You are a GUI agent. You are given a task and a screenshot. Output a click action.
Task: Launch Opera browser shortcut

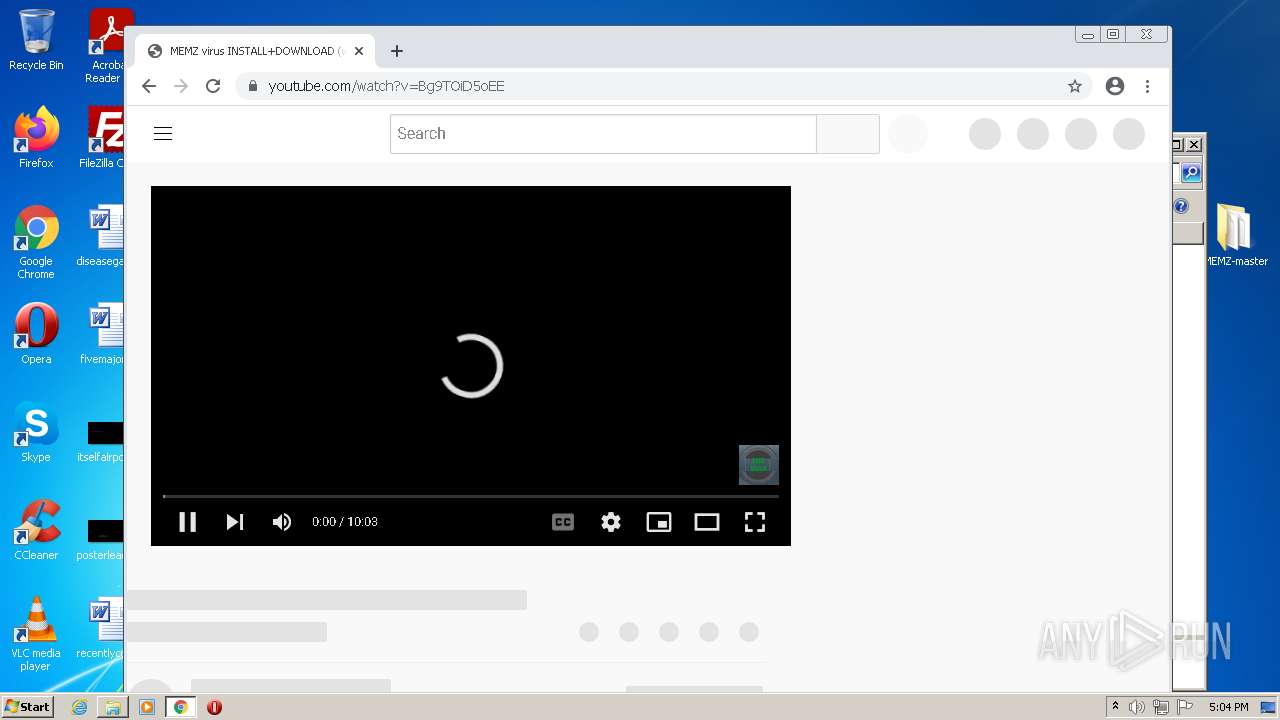[36, 334]
